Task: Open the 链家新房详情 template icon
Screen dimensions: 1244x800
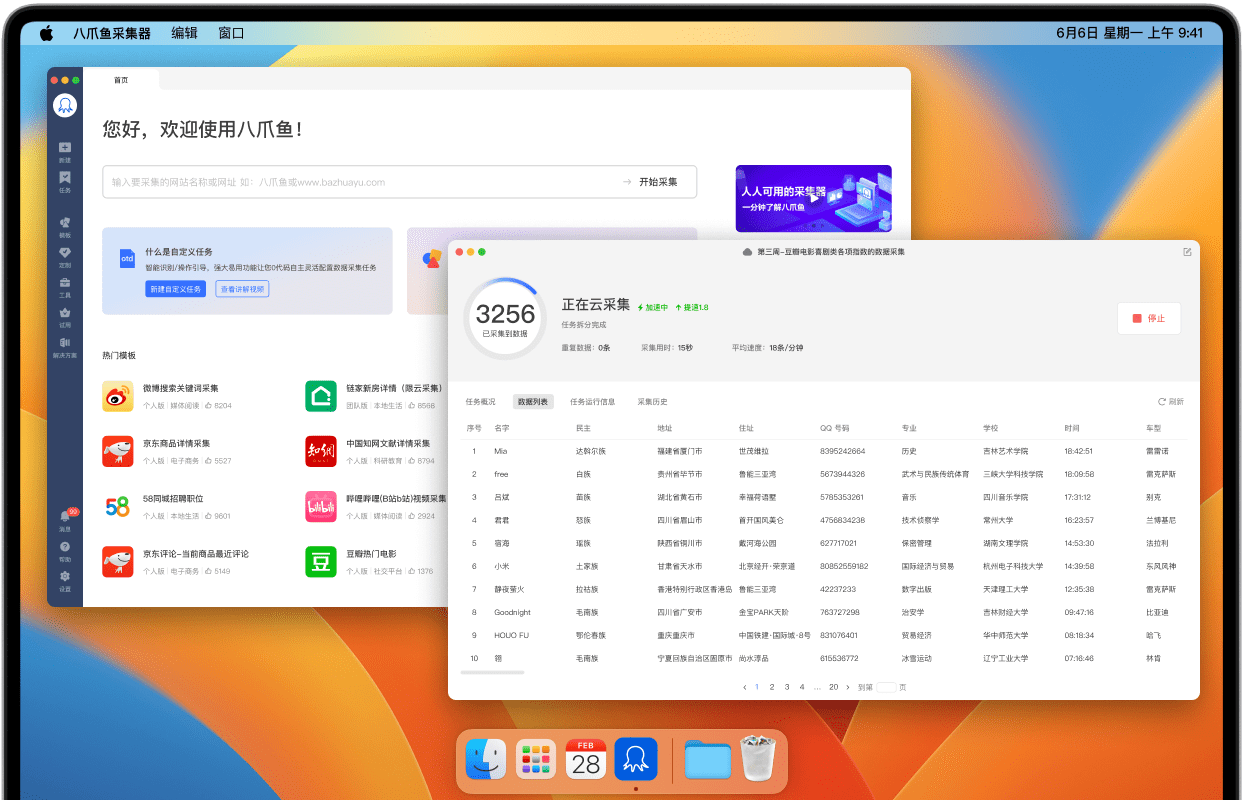Action: pyautogui.click(x=321, y=396)
